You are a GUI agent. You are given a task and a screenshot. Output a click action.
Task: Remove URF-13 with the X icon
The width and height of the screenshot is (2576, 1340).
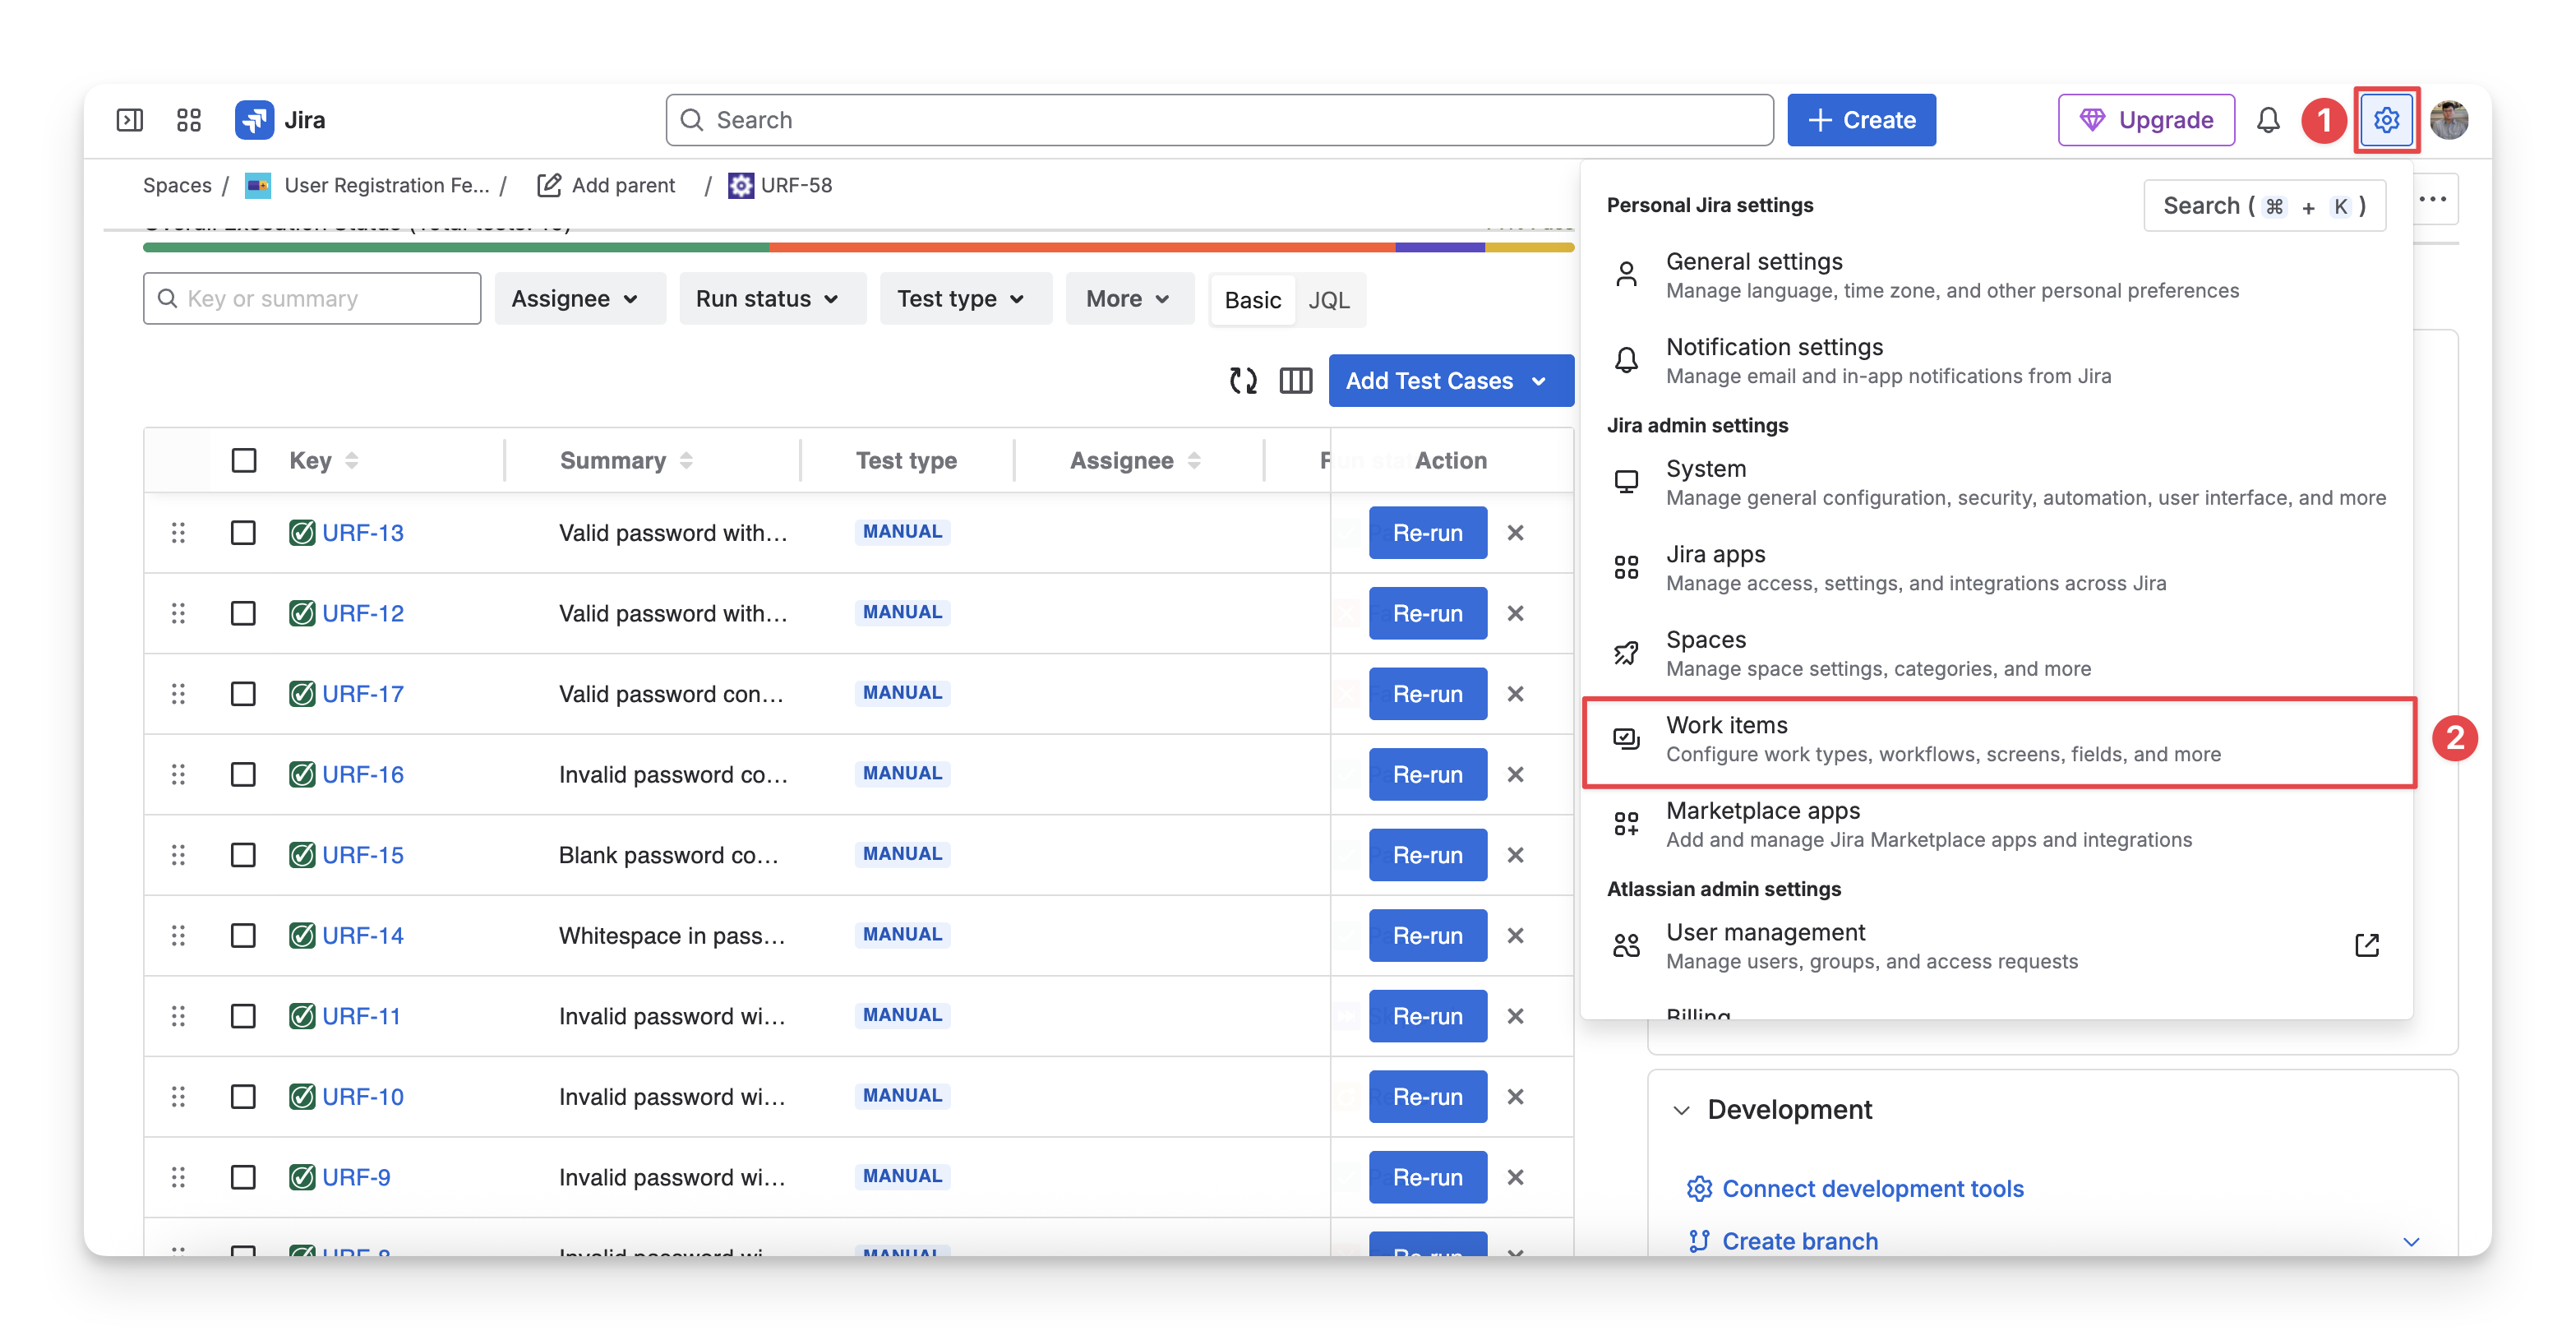1515,533
